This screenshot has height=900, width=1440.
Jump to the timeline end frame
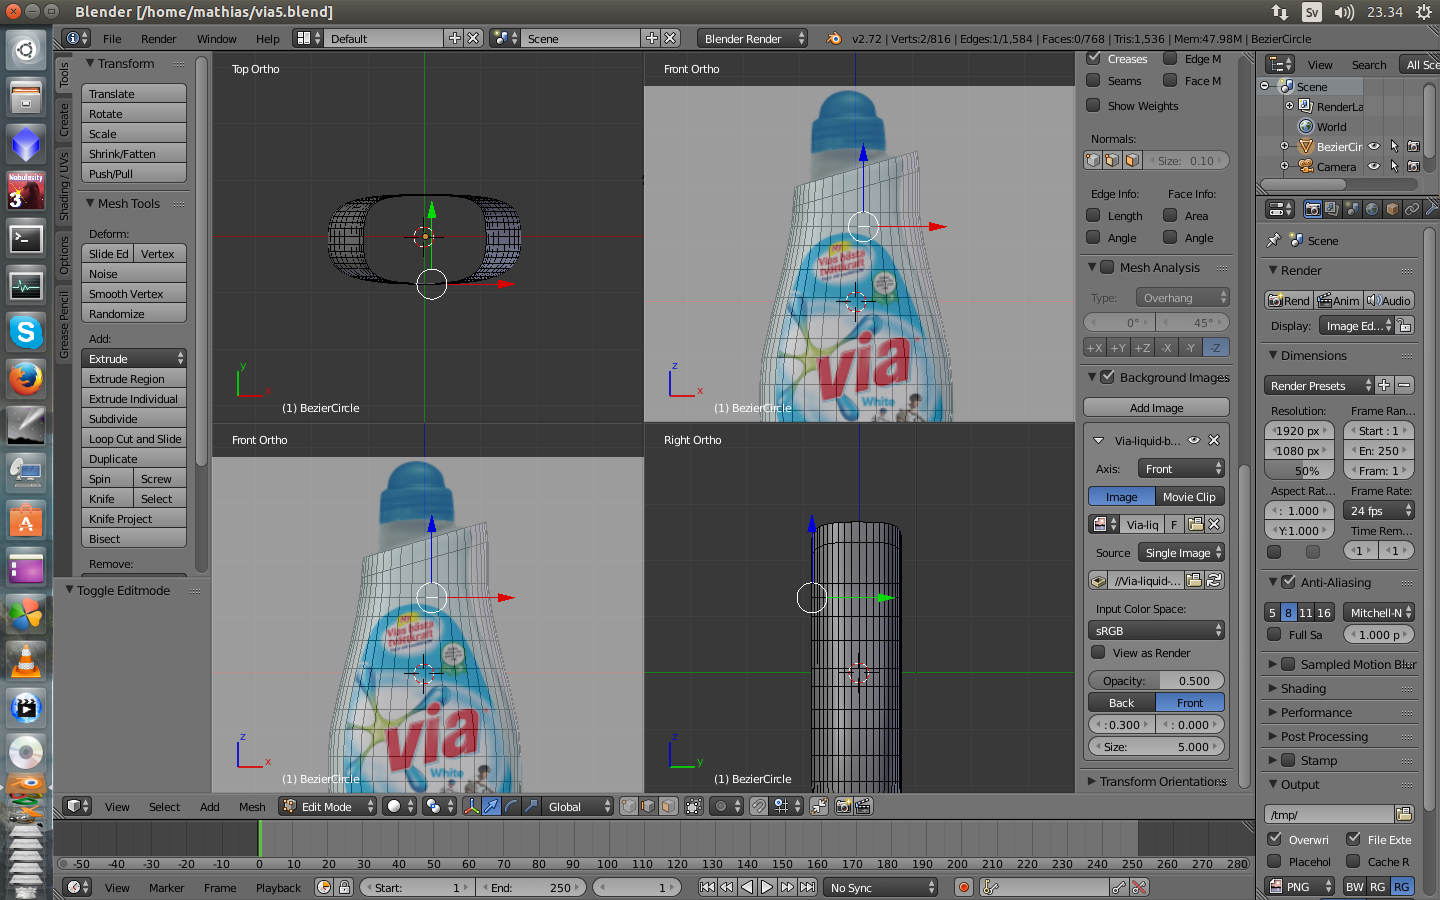(x=807, y=887)
